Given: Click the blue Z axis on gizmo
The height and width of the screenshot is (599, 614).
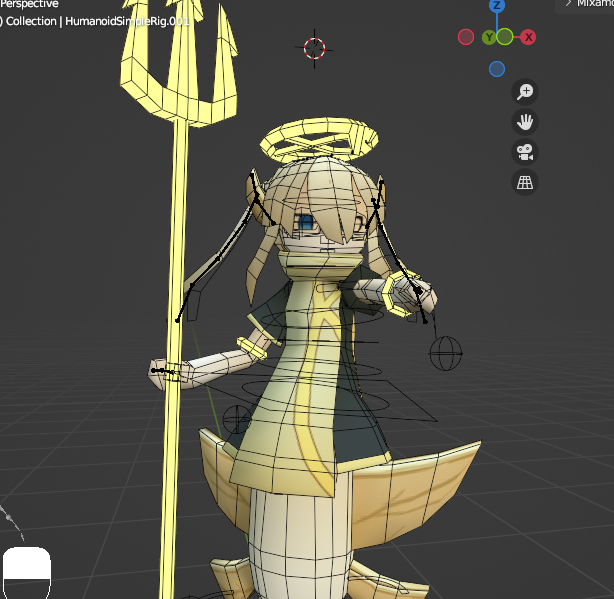Looking at the screenshot, I should click(x=497, y=5).
